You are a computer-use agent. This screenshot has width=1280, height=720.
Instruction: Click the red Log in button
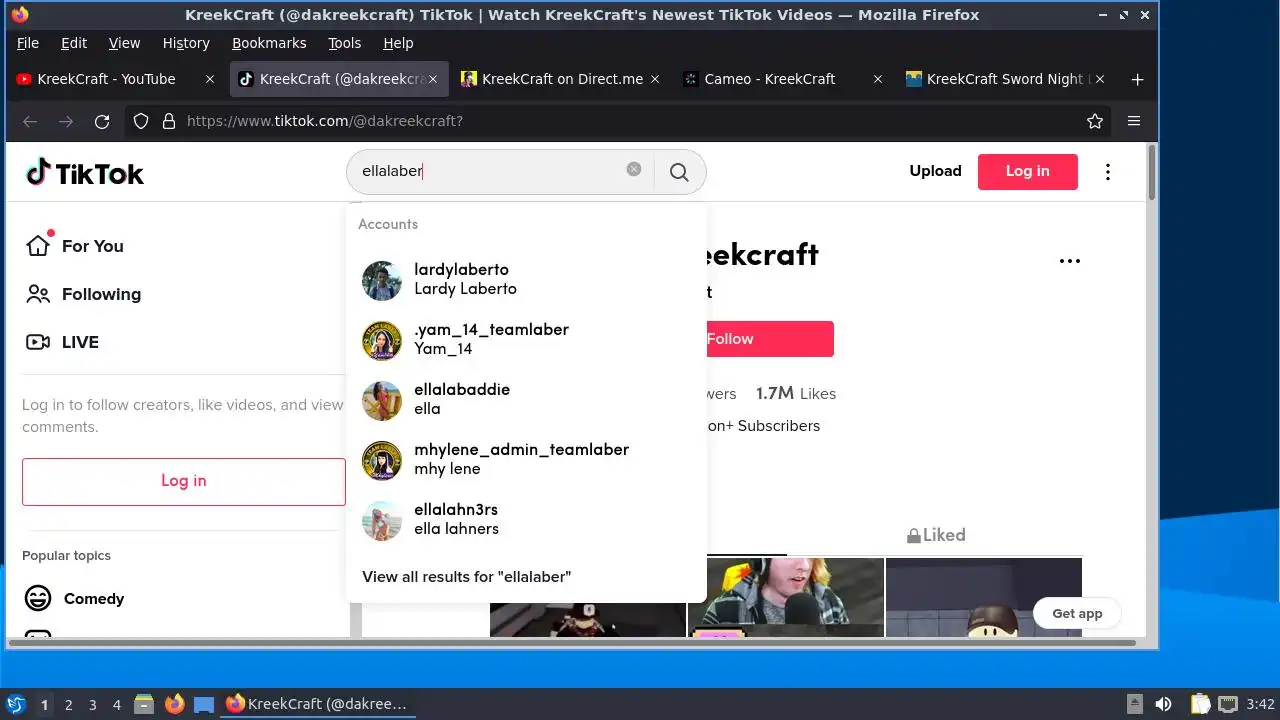tap(1027, 172)
